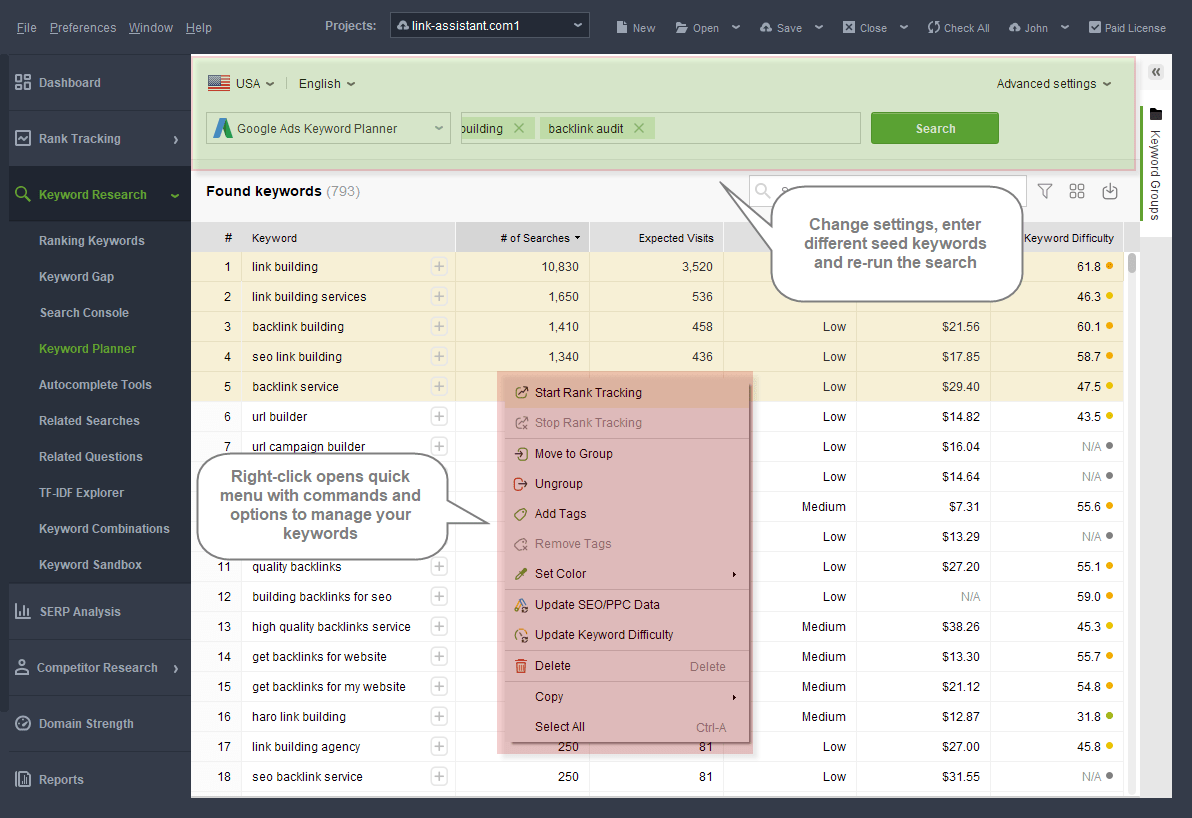Click the green Search button

pyautogui.click(x=935, y=128)
